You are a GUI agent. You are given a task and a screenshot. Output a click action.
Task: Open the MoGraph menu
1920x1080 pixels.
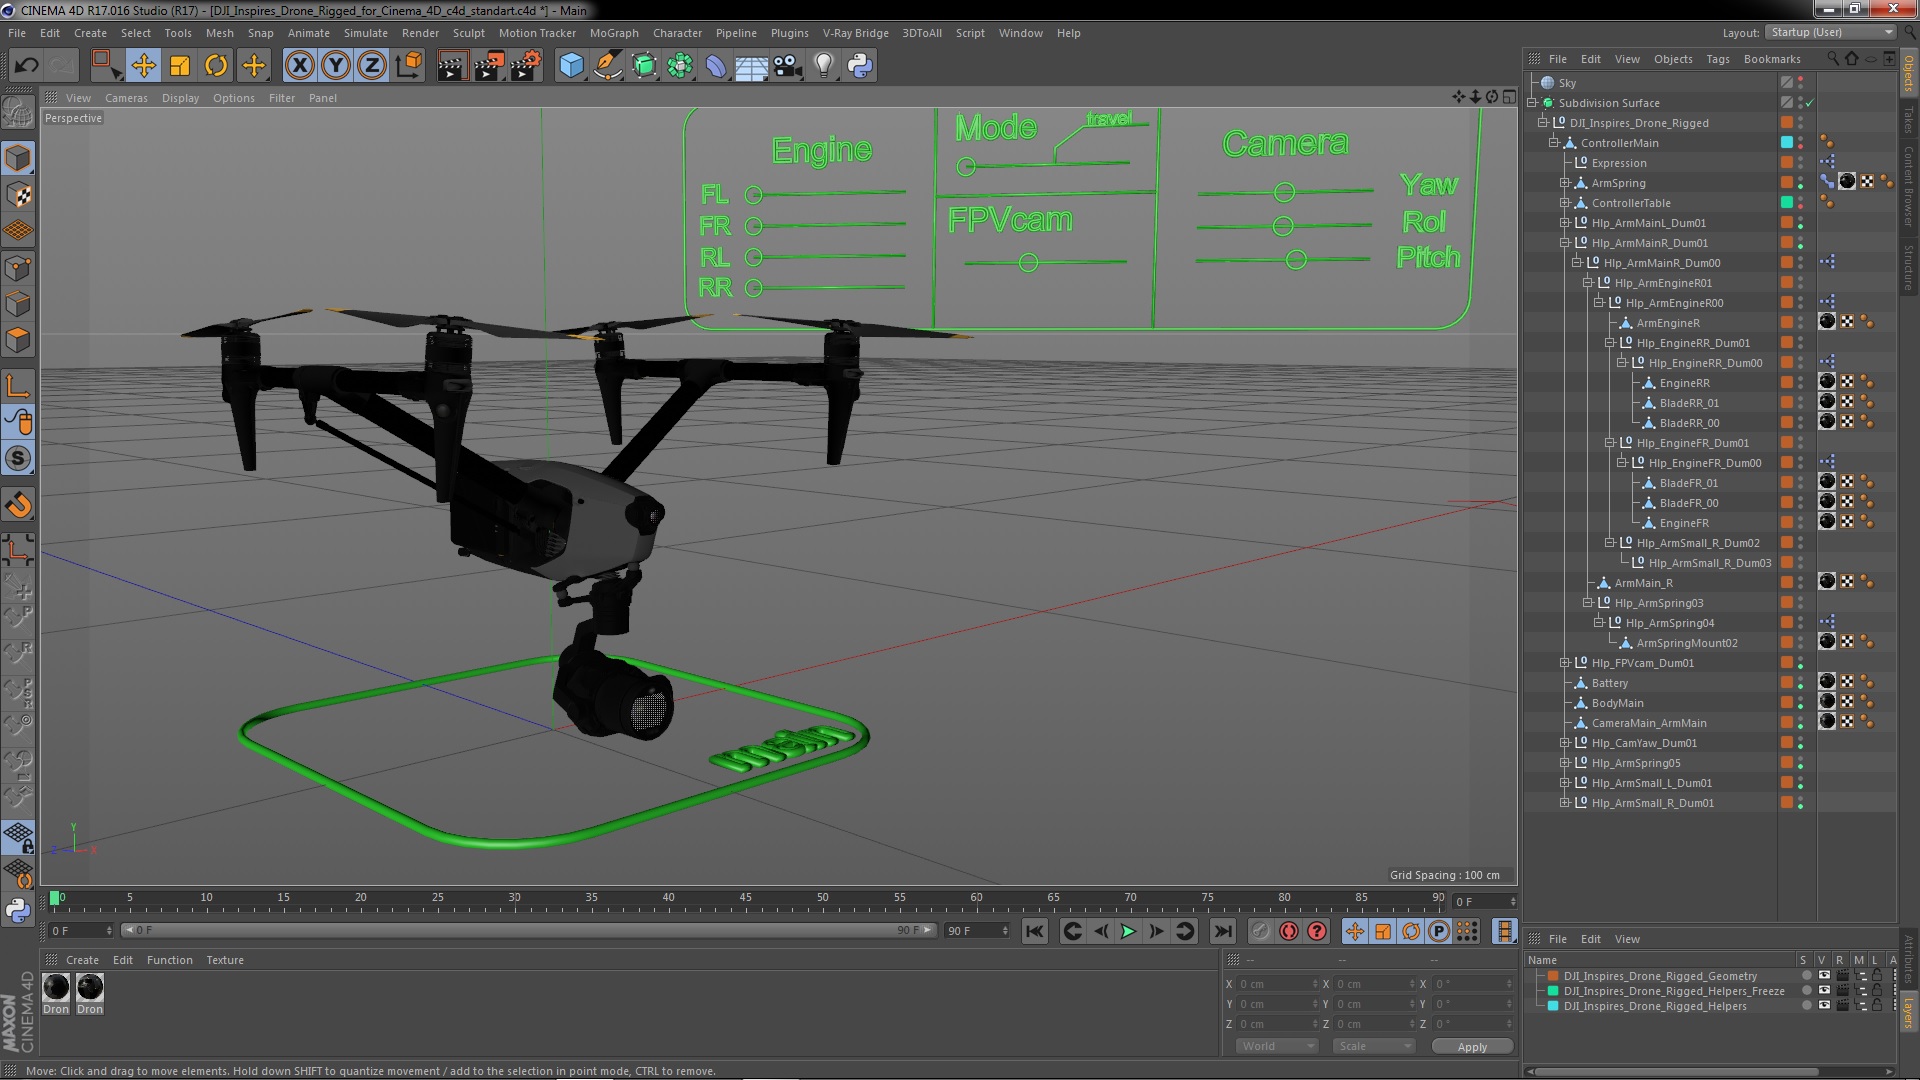(613, 33)
